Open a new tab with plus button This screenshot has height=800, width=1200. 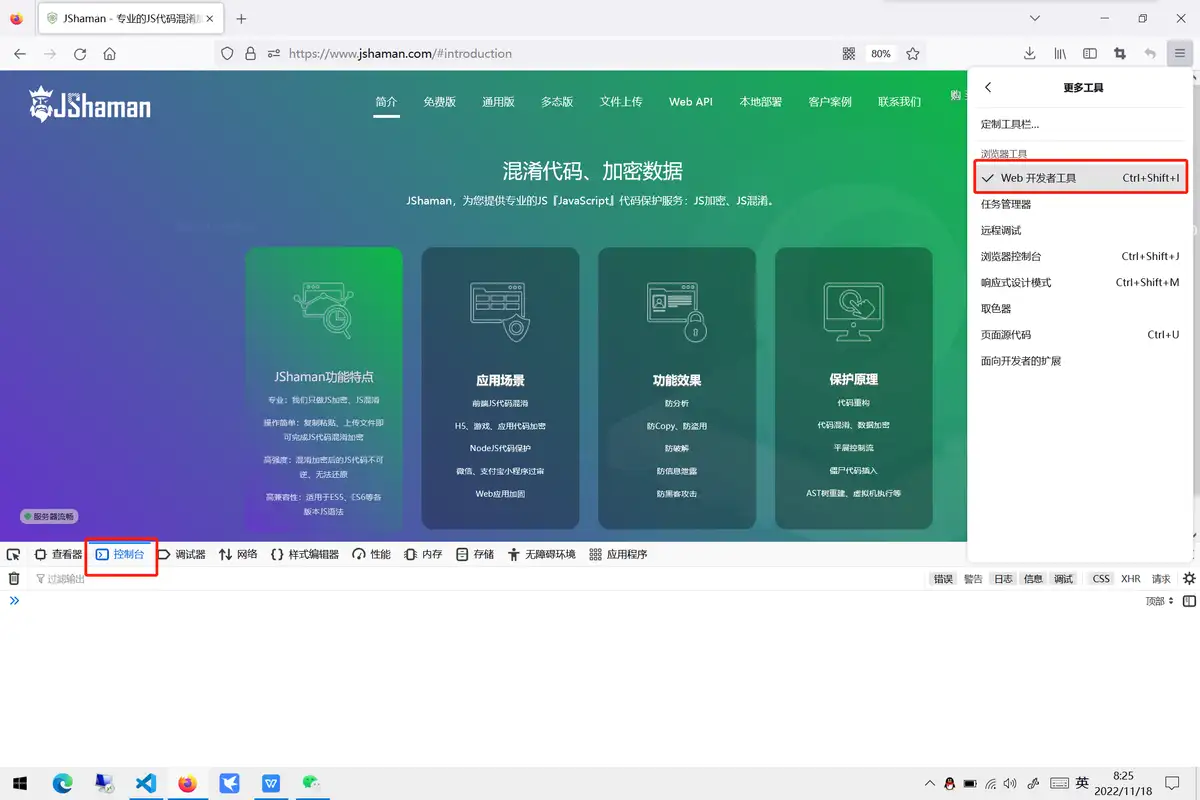pyautogui.click(x=241, y=18)
